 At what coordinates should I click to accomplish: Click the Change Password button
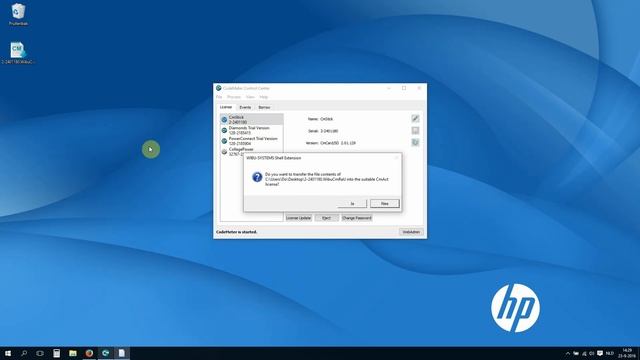coord(357,218)
